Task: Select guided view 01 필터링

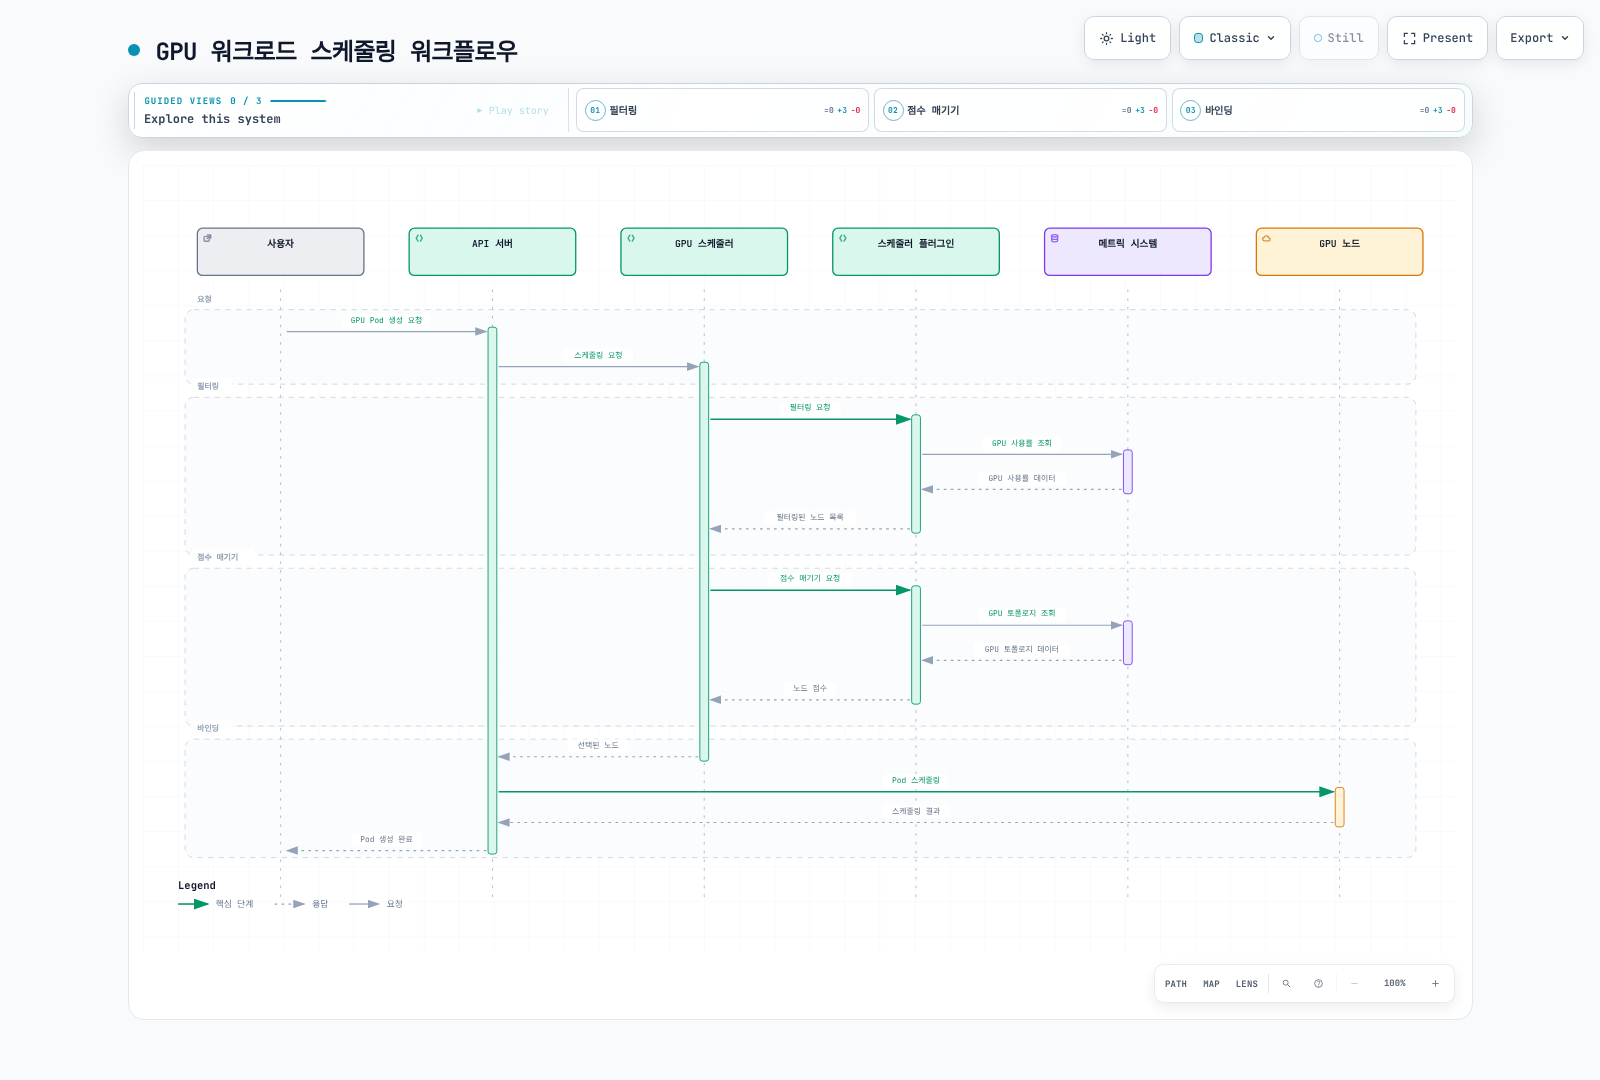Action: pyautogui.click(x=722, y=110)
